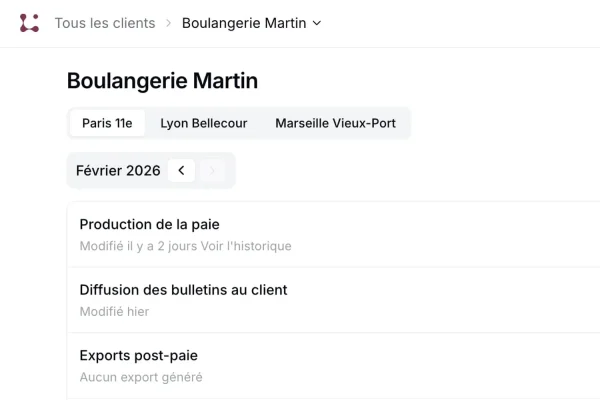
Task: Switch to Marseille Vieux-Port establishment tab
Action: 335,123
